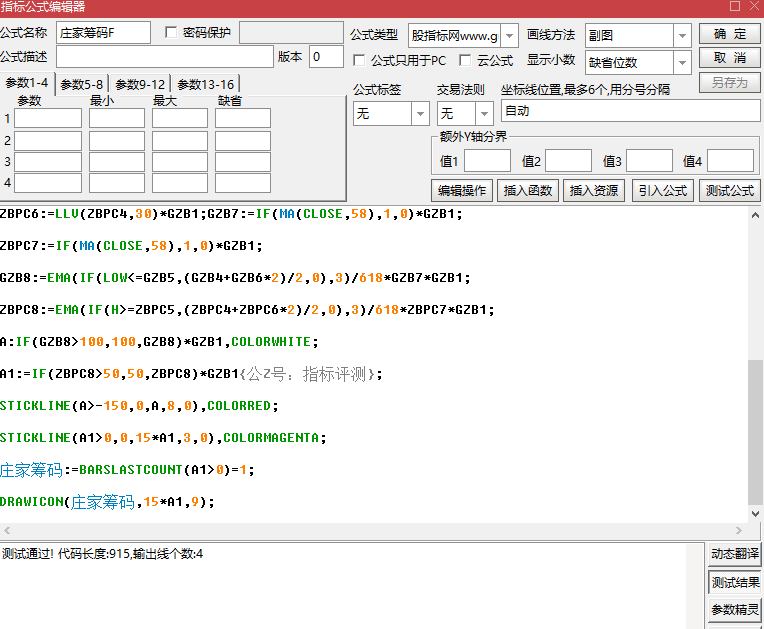
Task: Click the 公式名称 input field
Action: [103, 33]
